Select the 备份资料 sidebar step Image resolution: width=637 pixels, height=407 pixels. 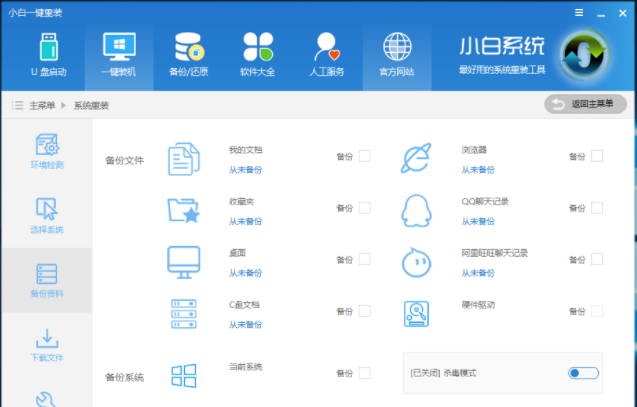tap(46, 280)
